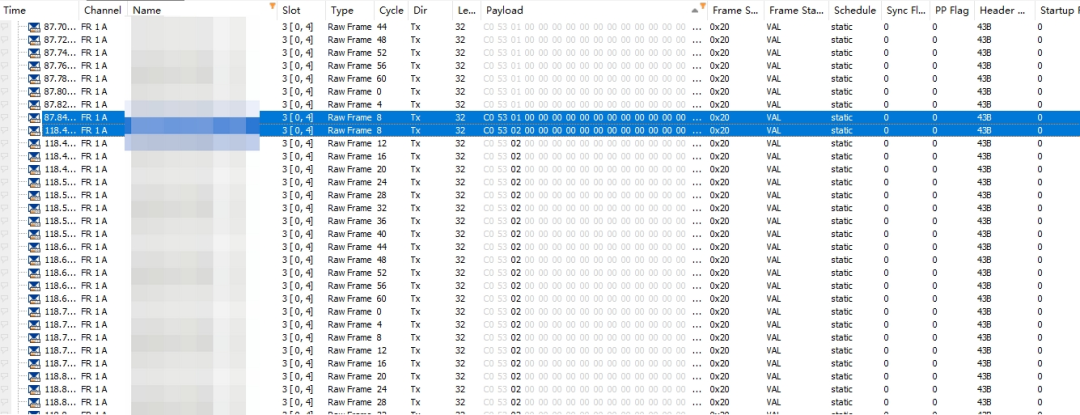Sort by the Cycle column header
This screenshot has width=1080, height=415.
point(391,9)
